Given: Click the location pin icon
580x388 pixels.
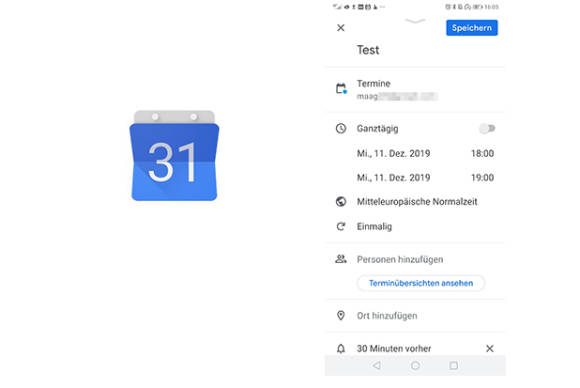Looking at the screenshot, I should pos(341,316).
